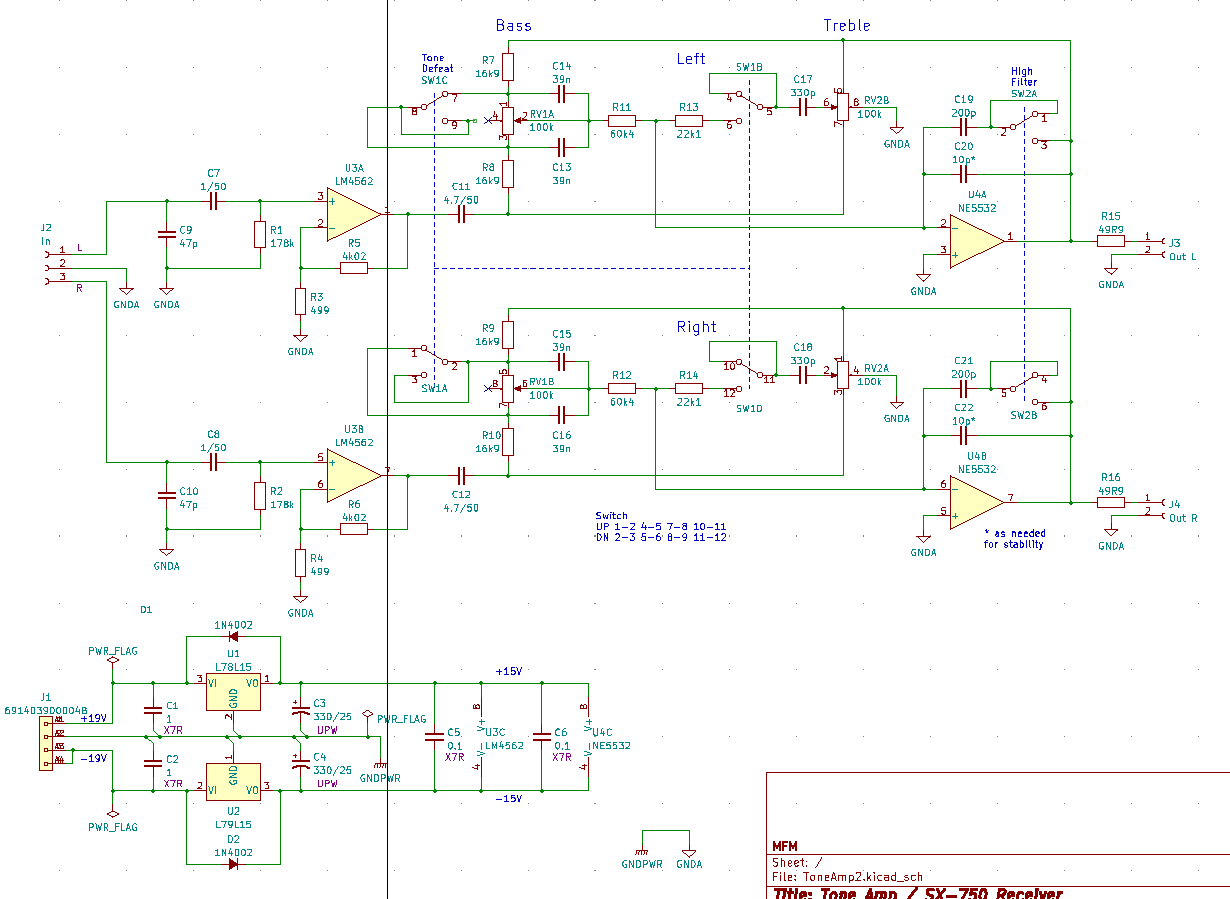Select resistor R5 4k02
The image size is (1230, 899).
[354, 268]
